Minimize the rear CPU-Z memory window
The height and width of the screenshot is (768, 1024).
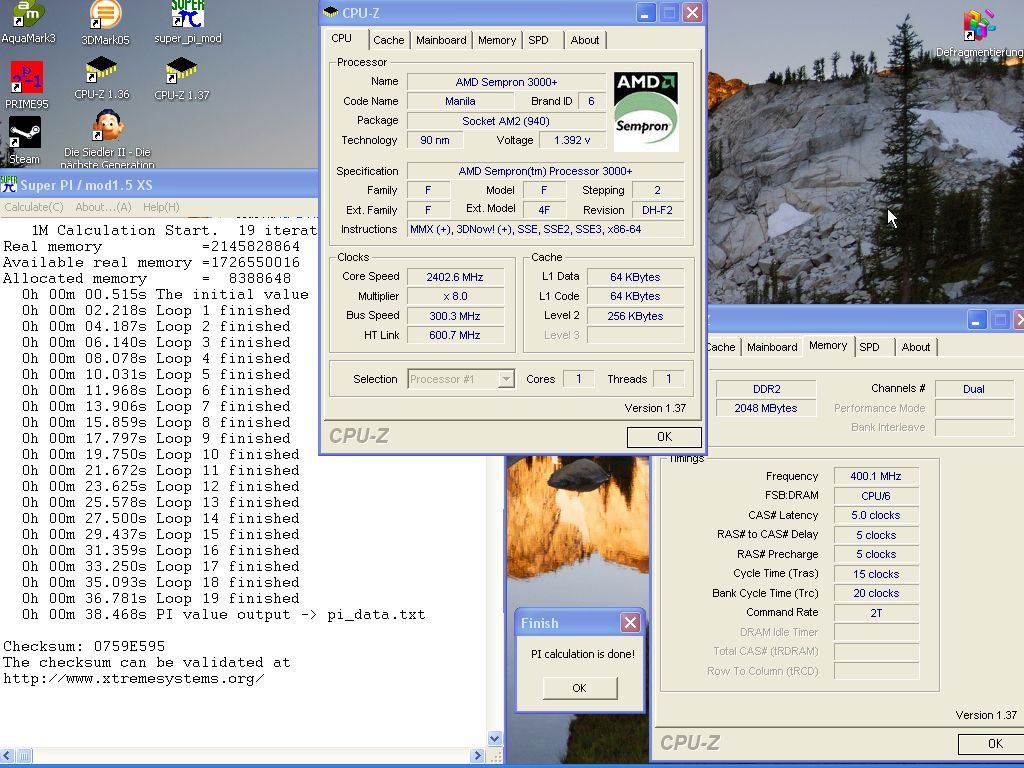click(x=976, y=319)
